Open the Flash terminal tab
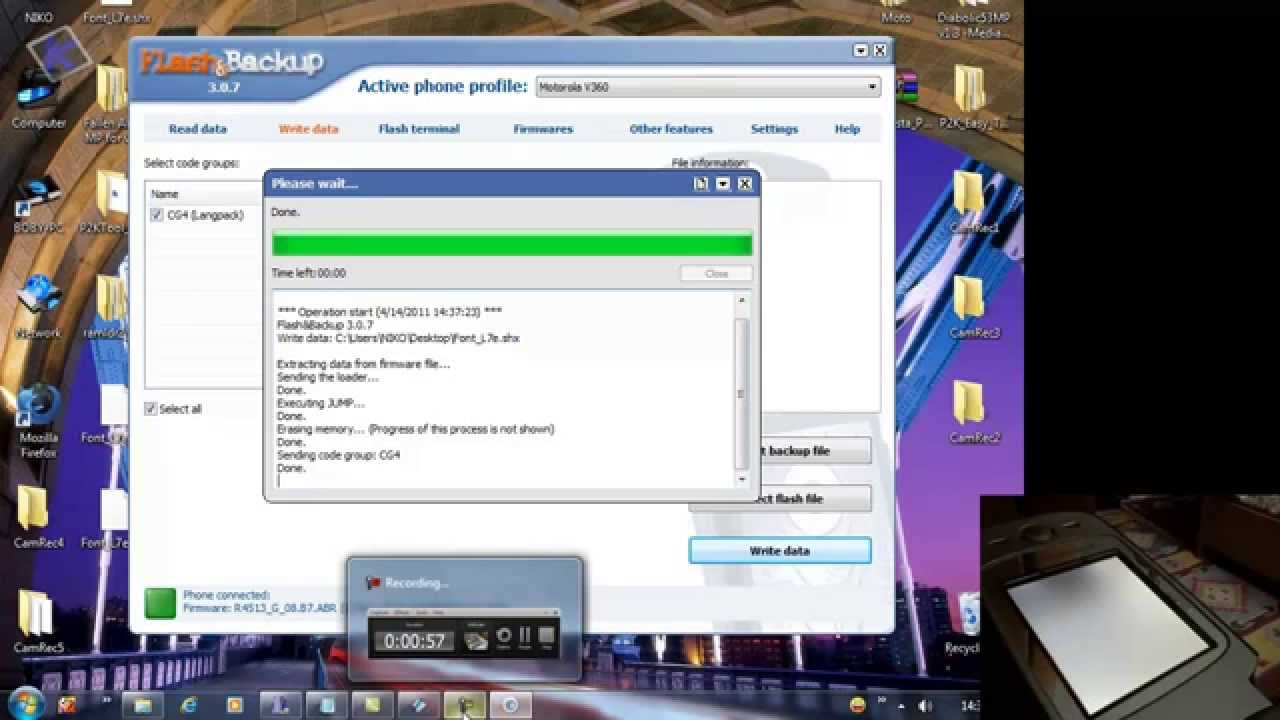 point(419,129)
